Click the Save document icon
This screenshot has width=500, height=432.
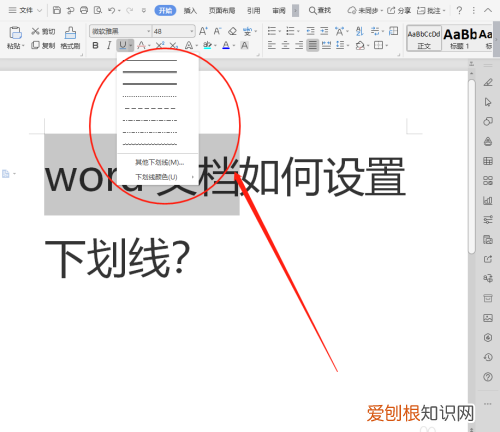[57, 10]
